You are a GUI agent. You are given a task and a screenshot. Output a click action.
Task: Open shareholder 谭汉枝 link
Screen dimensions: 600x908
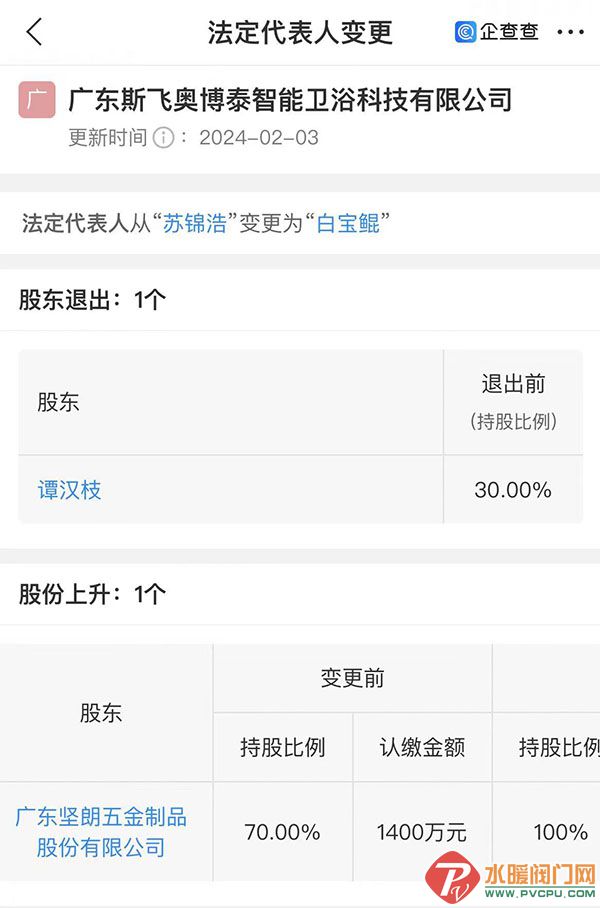tap(69, 490)
